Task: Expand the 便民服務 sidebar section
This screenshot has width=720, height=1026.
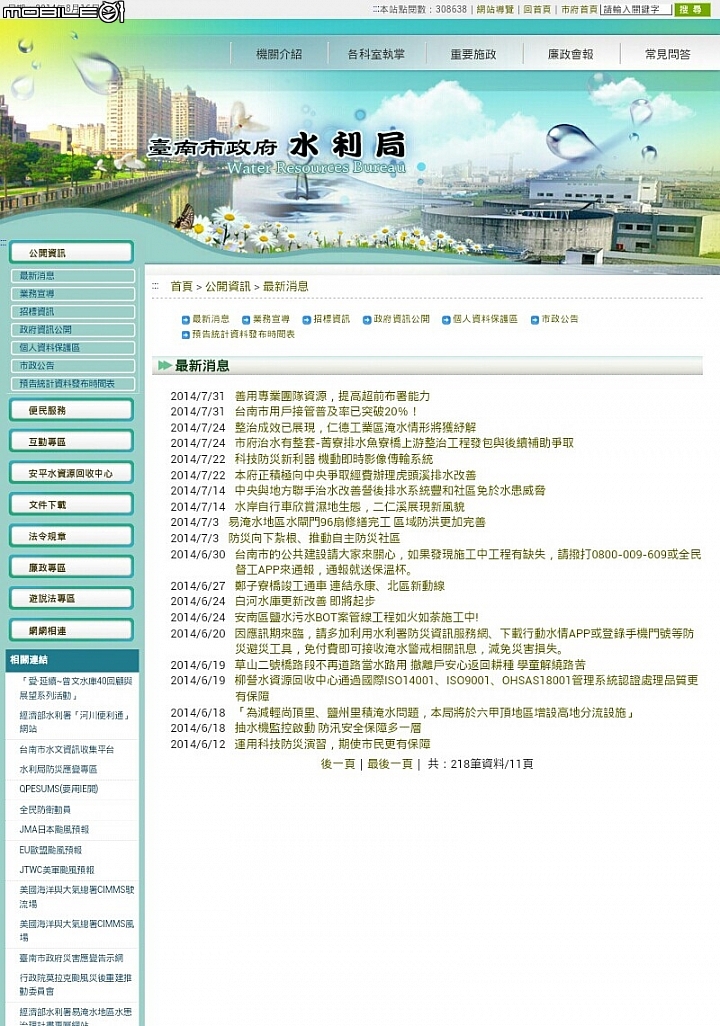Action: pyautogui.click(x=71, y=410)
